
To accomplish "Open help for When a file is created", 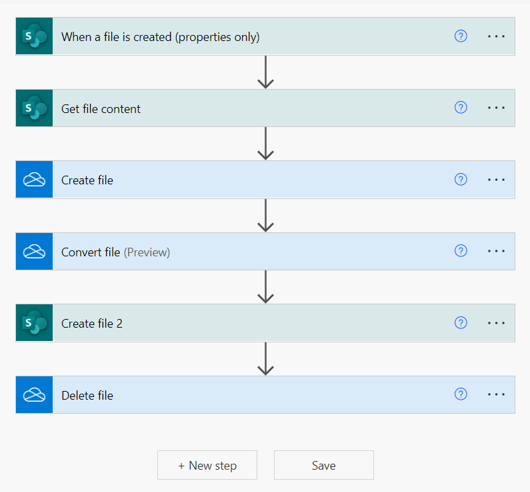I will (x=461, y=36).
